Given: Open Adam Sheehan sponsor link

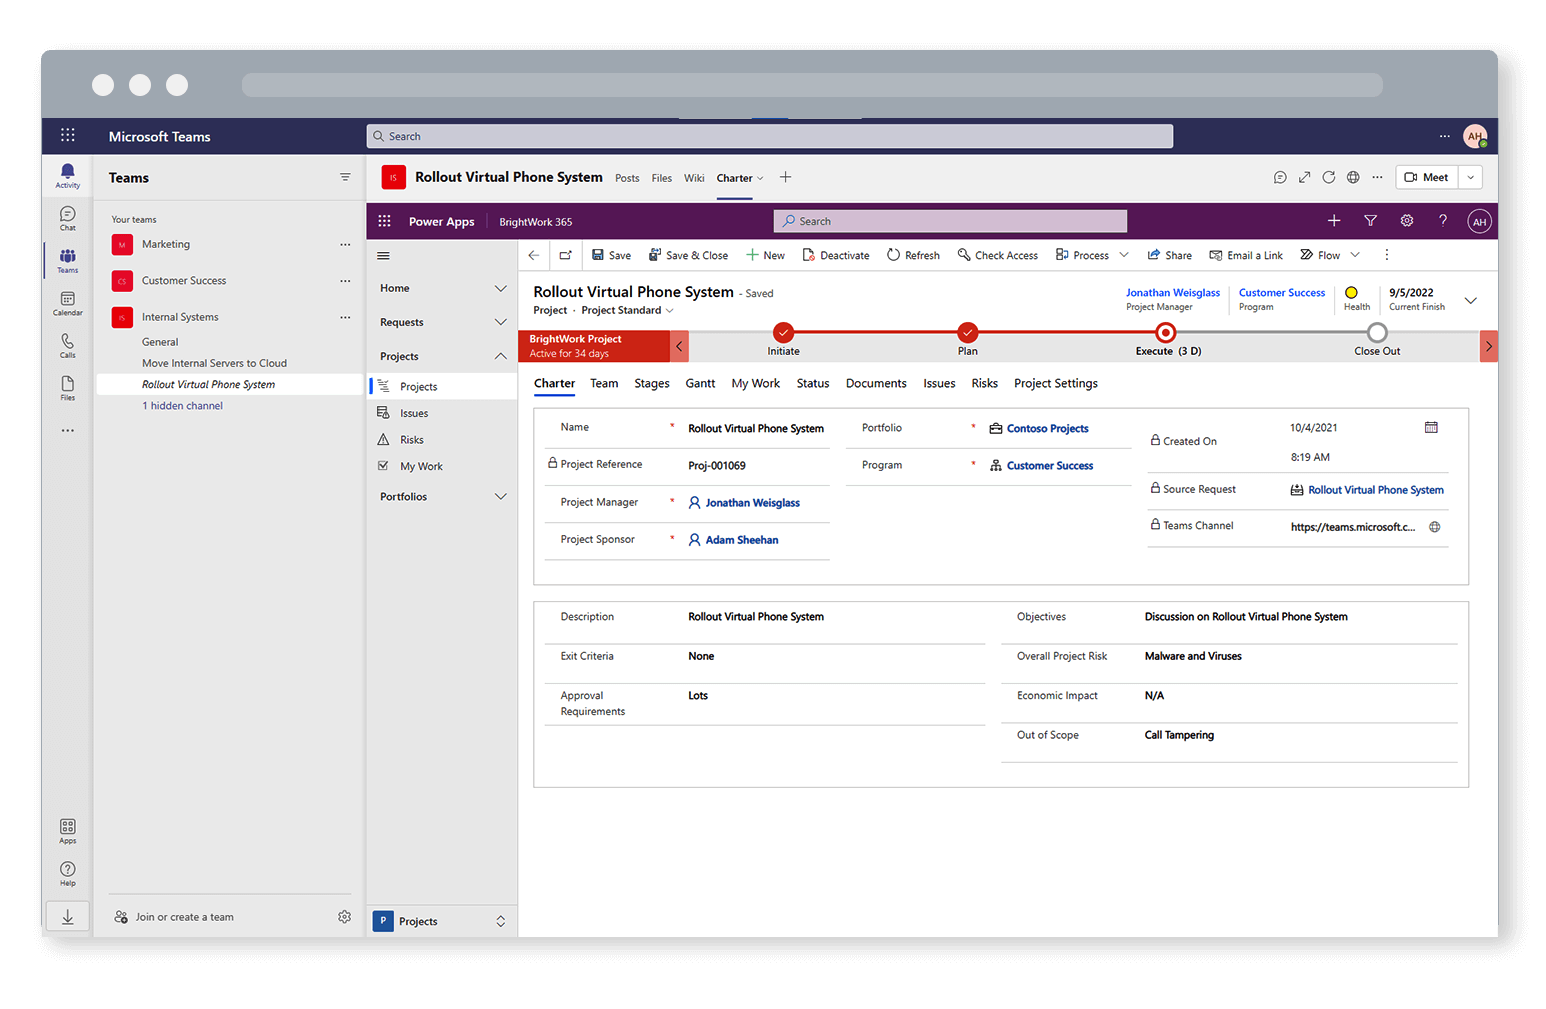Looking at the screenshot, I should tap(741, 540).
